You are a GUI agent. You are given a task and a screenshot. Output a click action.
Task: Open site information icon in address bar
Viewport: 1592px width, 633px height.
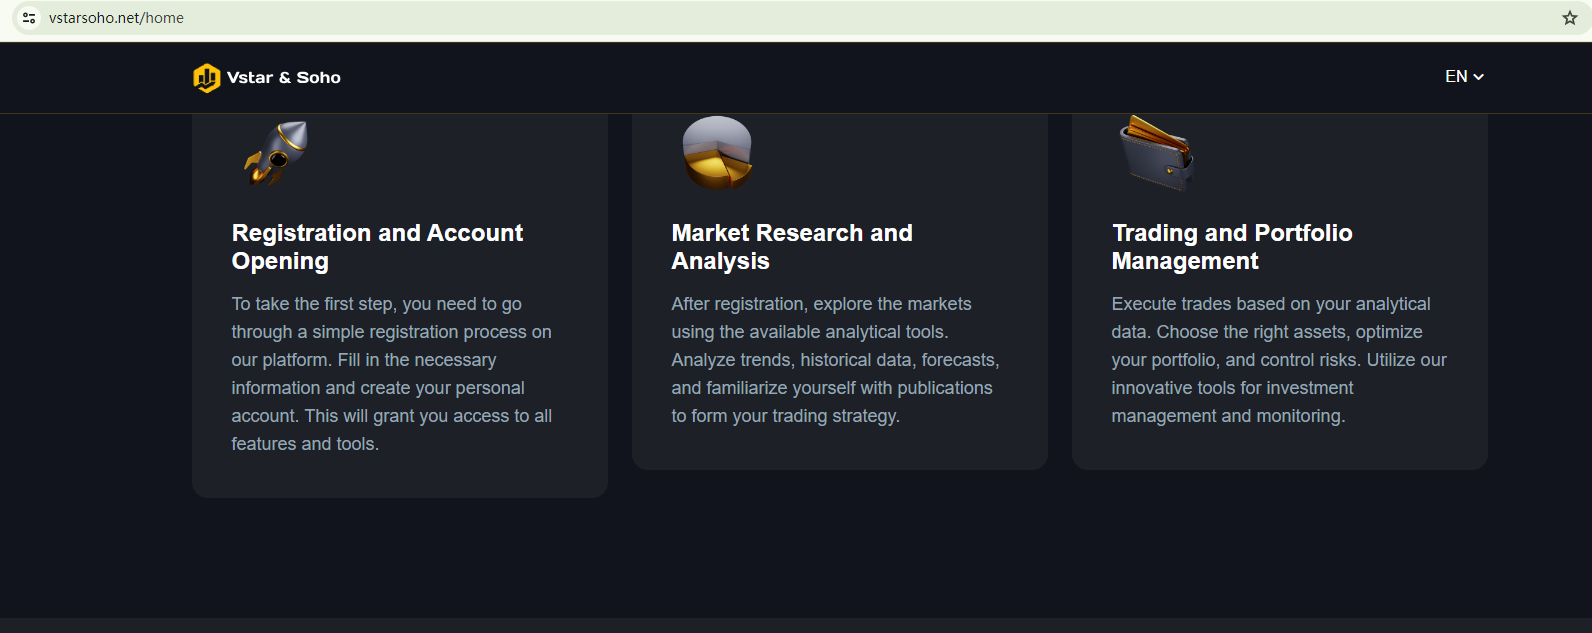[29, 18]
